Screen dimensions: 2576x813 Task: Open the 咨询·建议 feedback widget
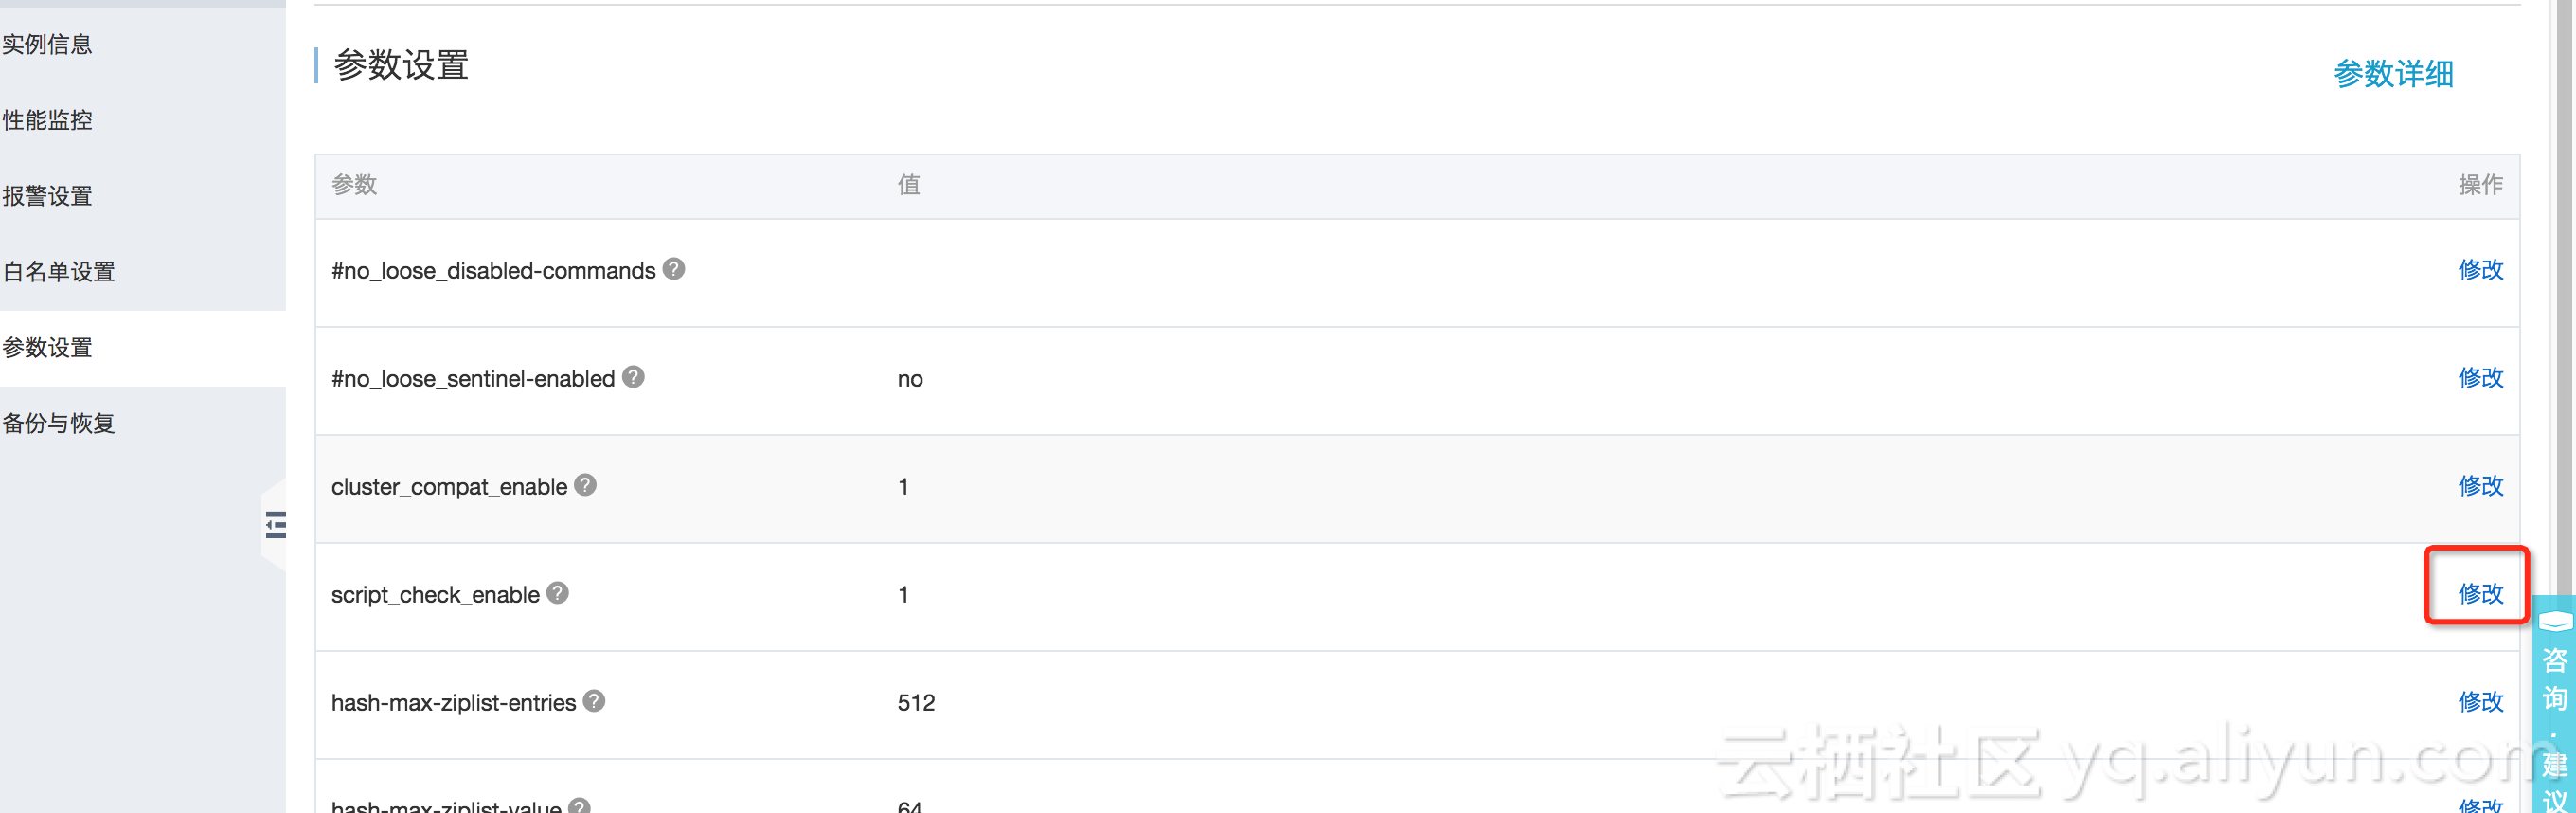click(2554, 706)
